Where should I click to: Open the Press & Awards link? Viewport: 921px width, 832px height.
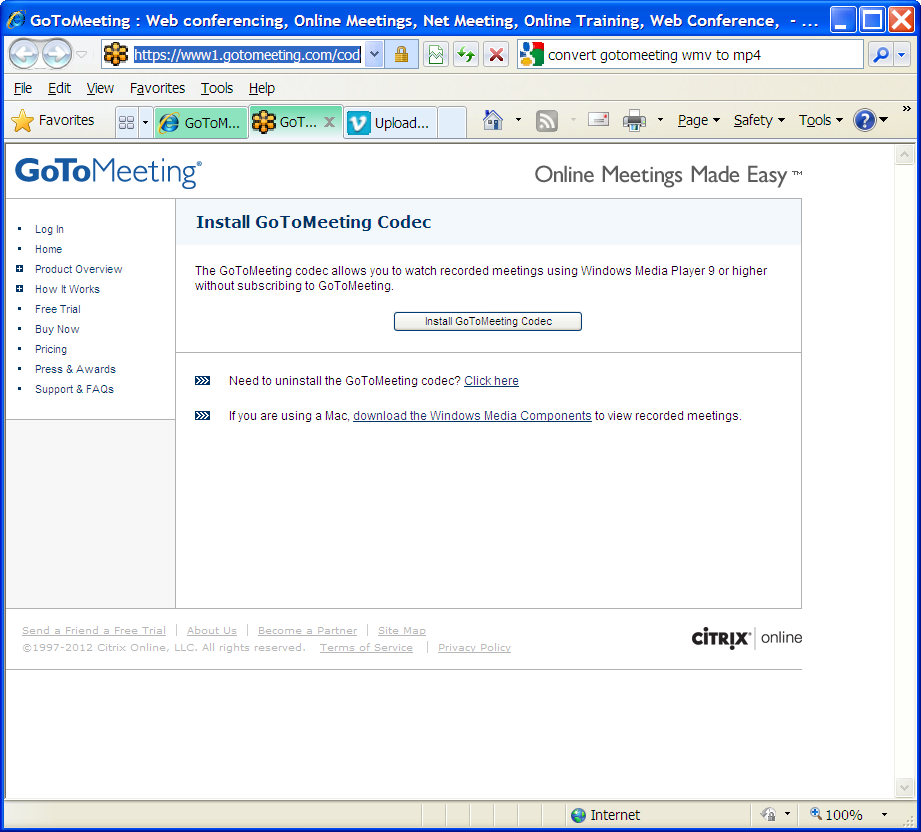coord(75,369)
